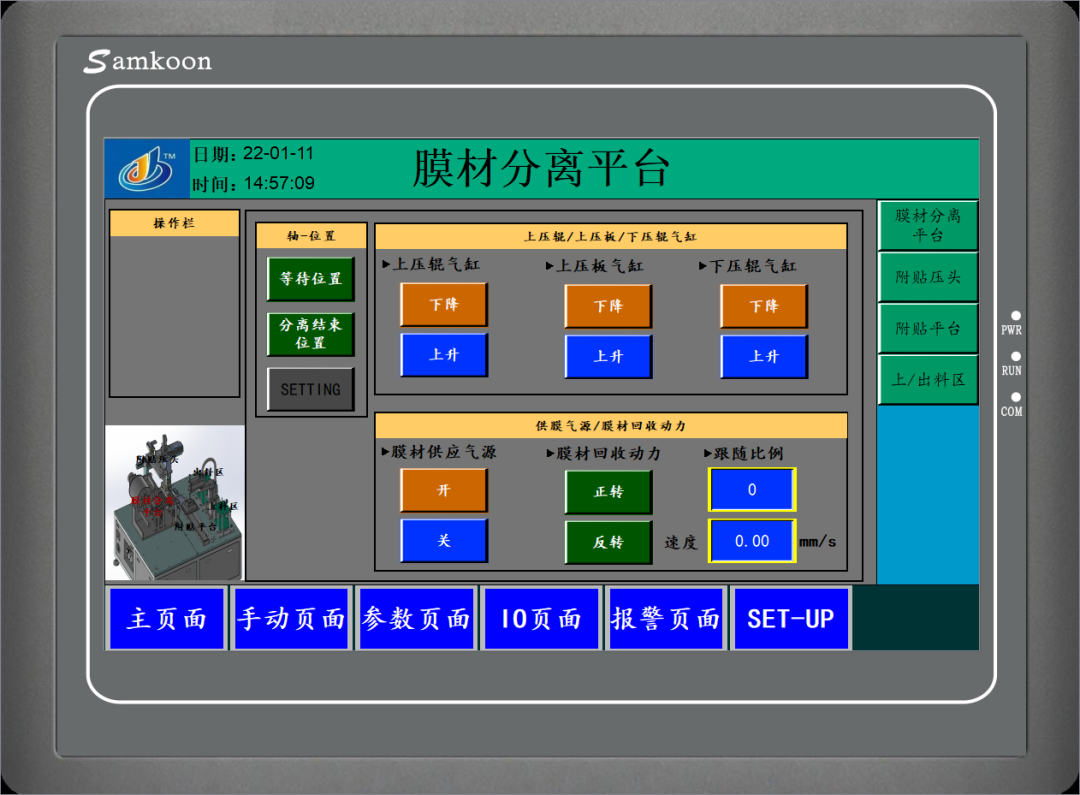Screen dimensions: 1080x795
Task: Open the 上/出料区 side tab
Action: pos(927,380)
